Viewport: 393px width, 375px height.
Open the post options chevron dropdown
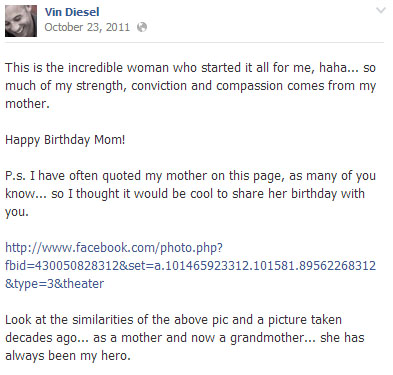pyautogui.click(x=380, y=11)
